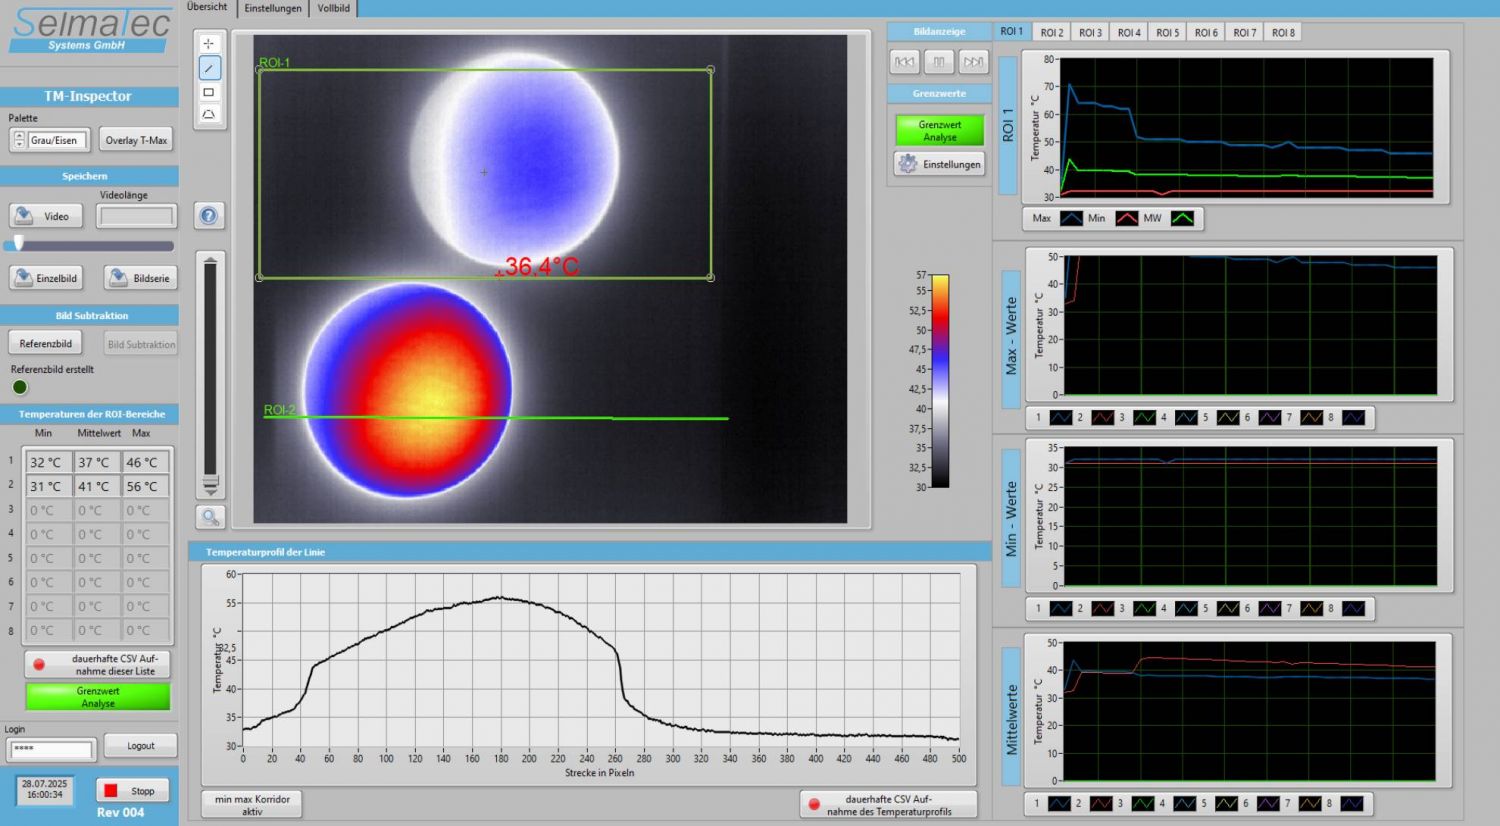Image resolution: width=1500 pixels, height=826 pixels.
Task: Step the Palette selector up
Action: [x=18, y=136]
